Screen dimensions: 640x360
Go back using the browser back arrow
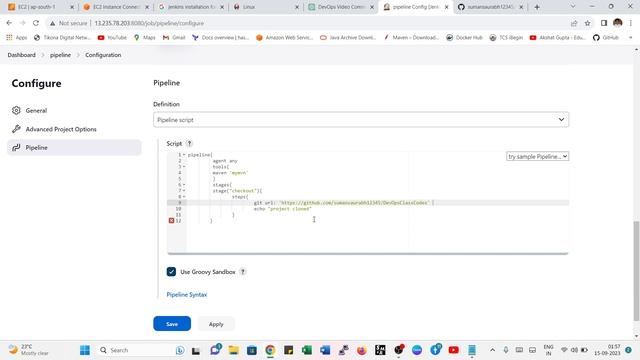pos(9,23)
